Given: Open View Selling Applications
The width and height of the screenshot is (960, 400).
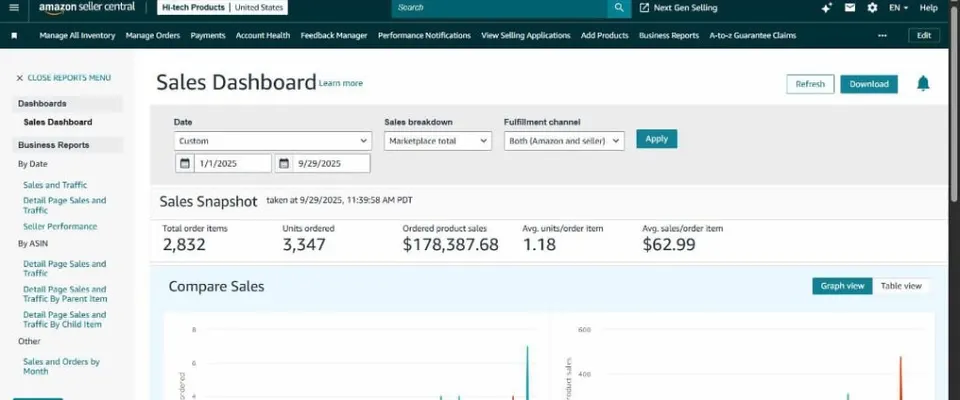Looking at the screenshot, I should (x=526, y=36).
